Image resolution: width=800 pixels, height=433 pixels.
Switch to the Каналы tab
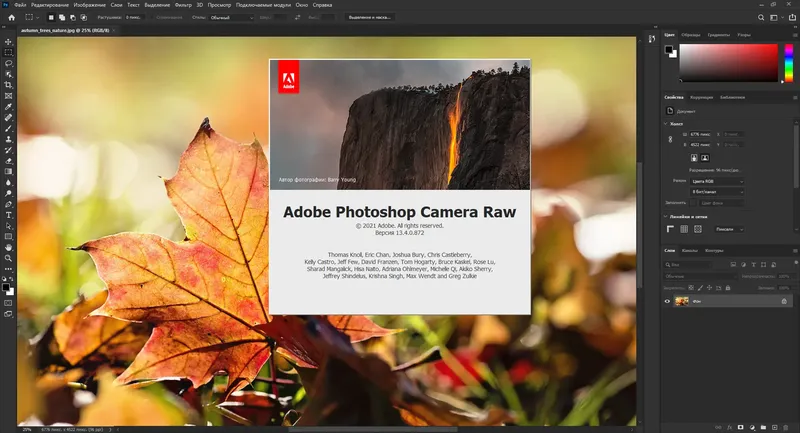tap(690, 250)
